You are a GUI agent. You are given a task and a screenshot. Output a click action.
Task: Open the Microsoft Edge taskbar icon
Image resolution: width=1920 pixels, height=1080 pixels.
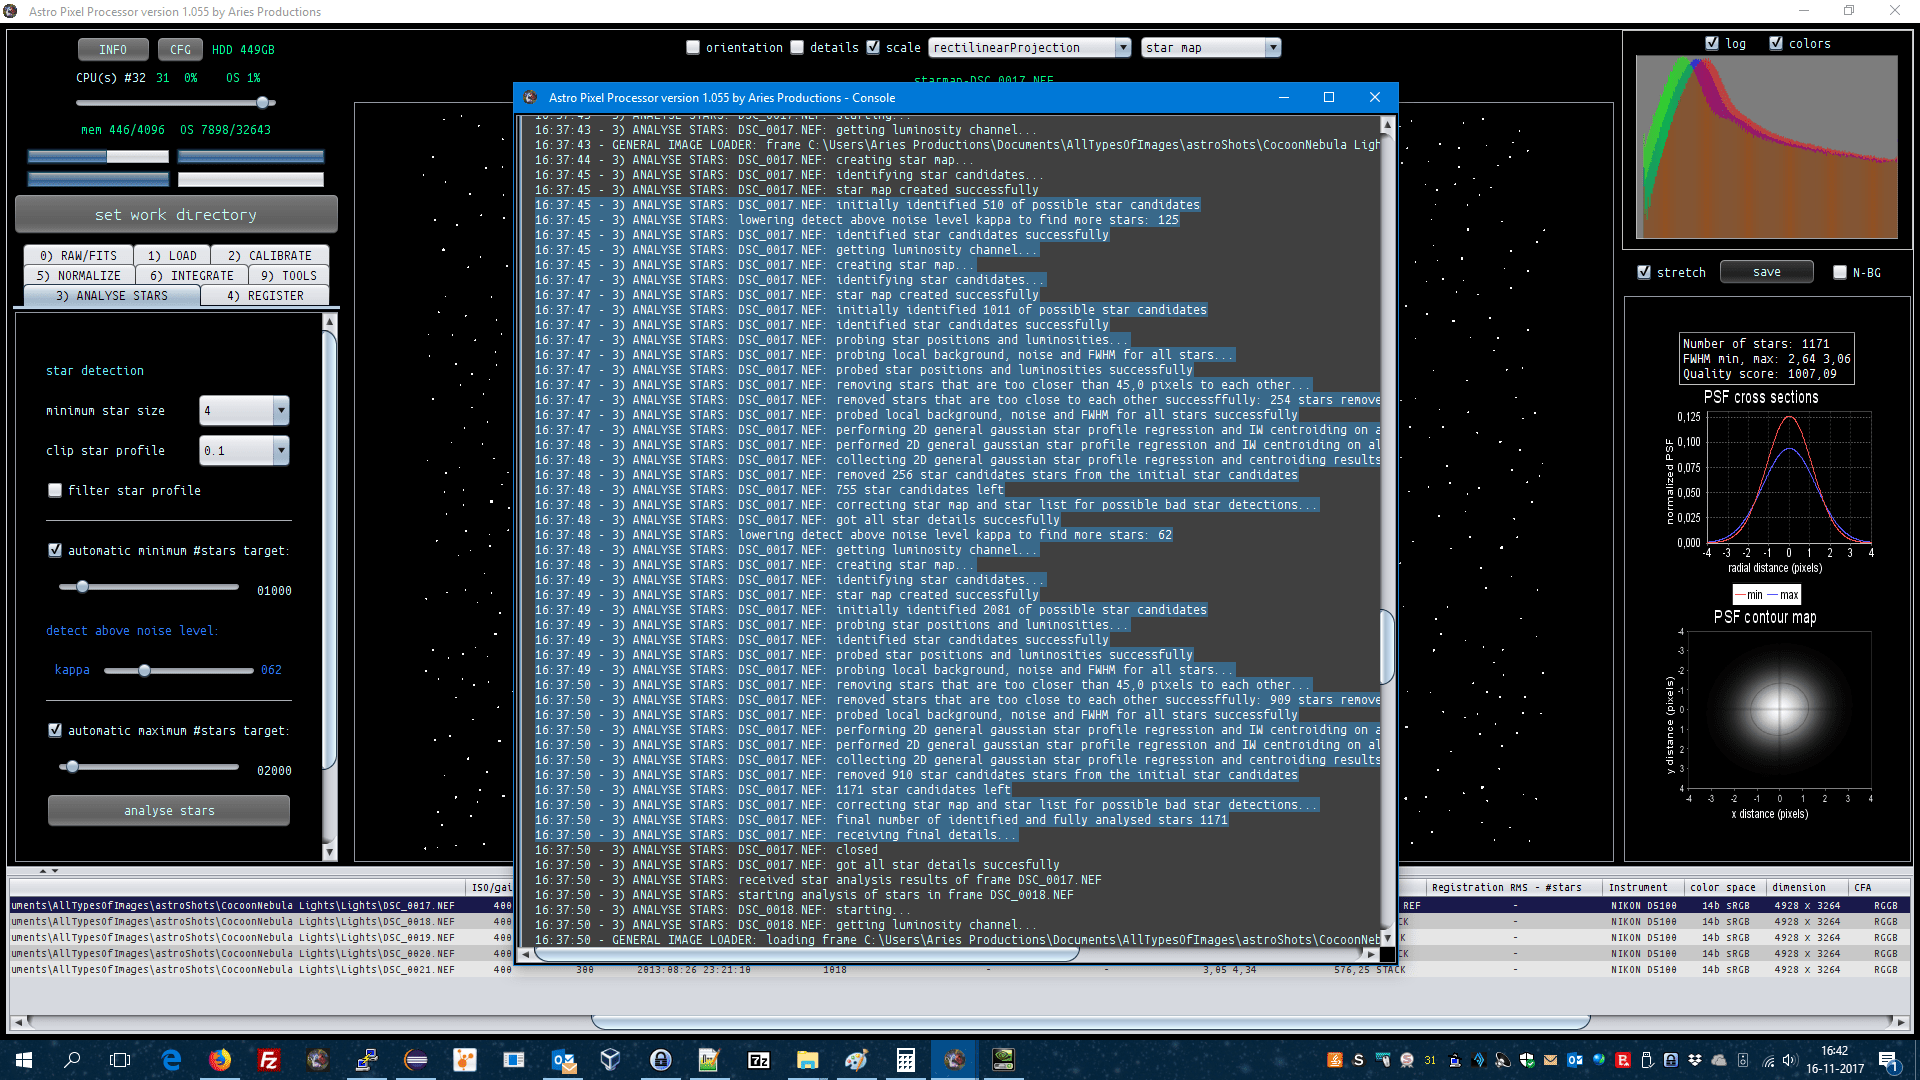171,1060
